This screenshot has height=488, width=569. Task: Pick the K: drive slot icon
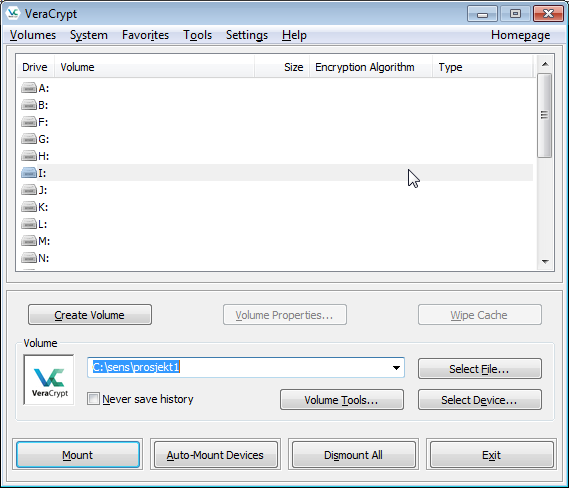tap(29, 207)
